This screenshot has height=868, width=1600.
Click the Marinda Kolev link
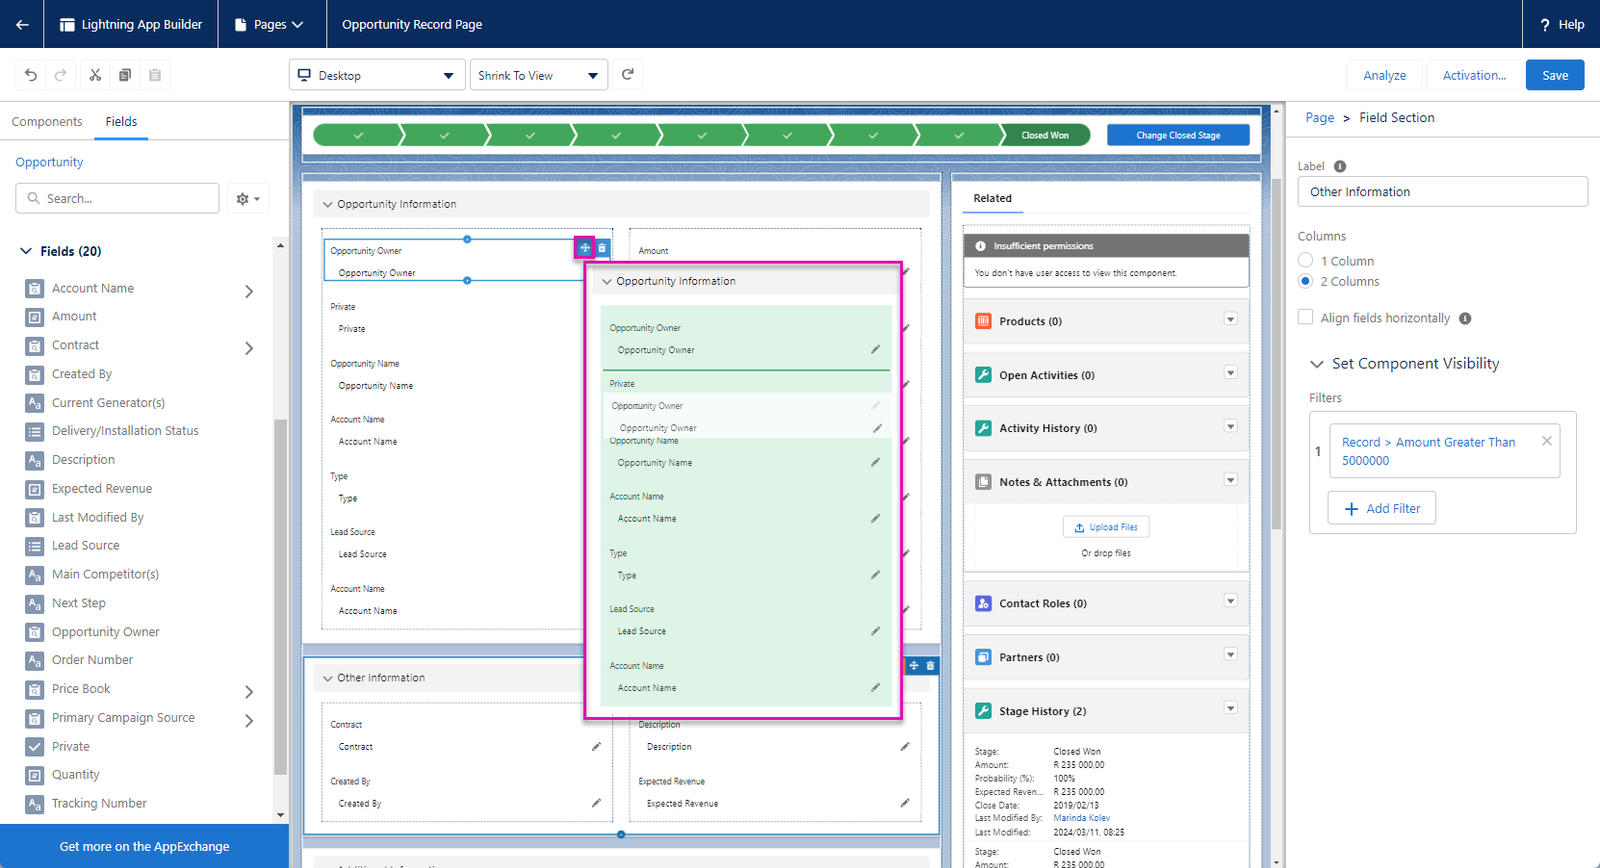pyautogui.click(x=1081, y=818)
